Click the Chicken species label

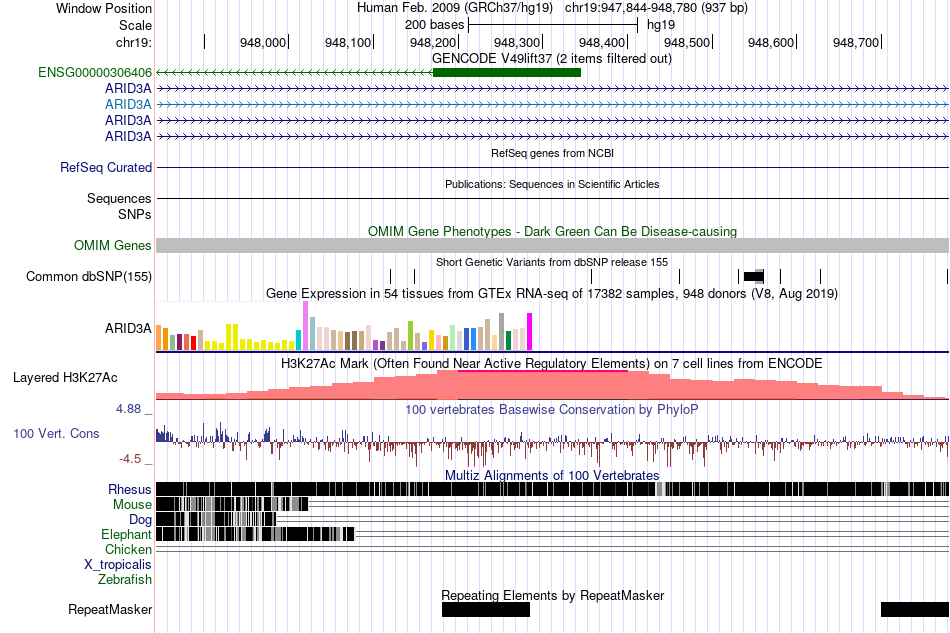coord(128,549)
